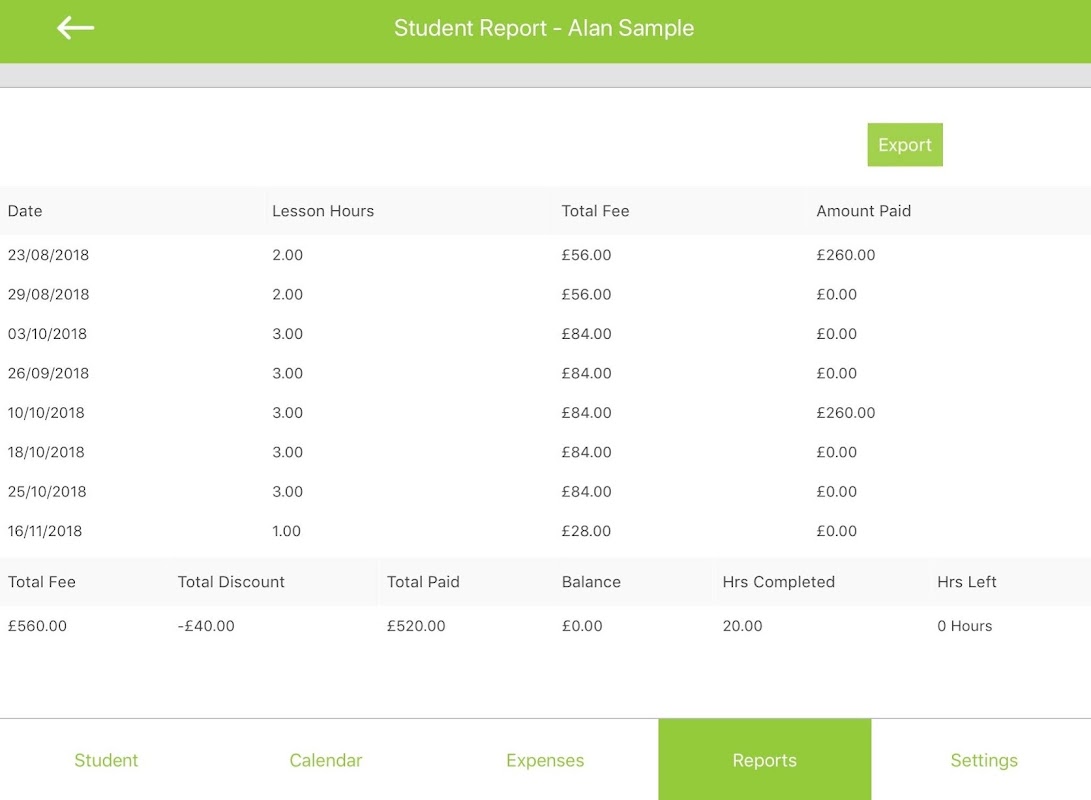Select the Reports tab
The height and width of the screenshot is (800, 1091).
pos(765,760)
